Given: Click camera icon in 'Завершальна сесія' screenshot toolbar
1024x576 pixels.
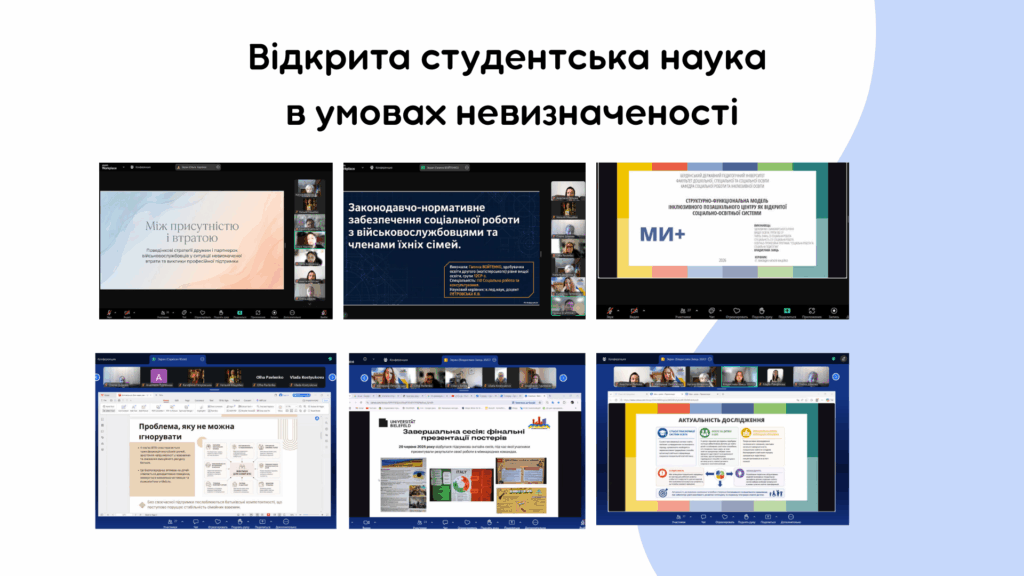Looking at the screenshot, I should [x=366, y=522].
